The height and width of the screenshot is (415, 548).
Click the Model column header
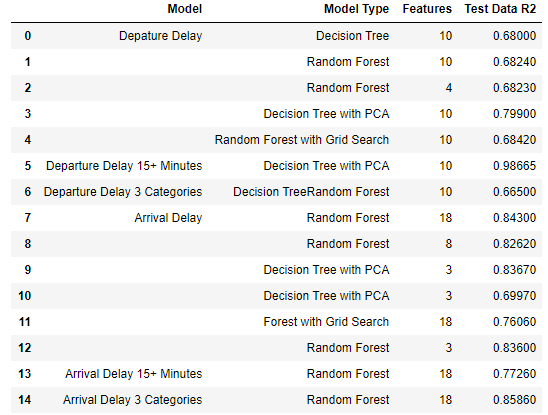click(x=185, y=9)
